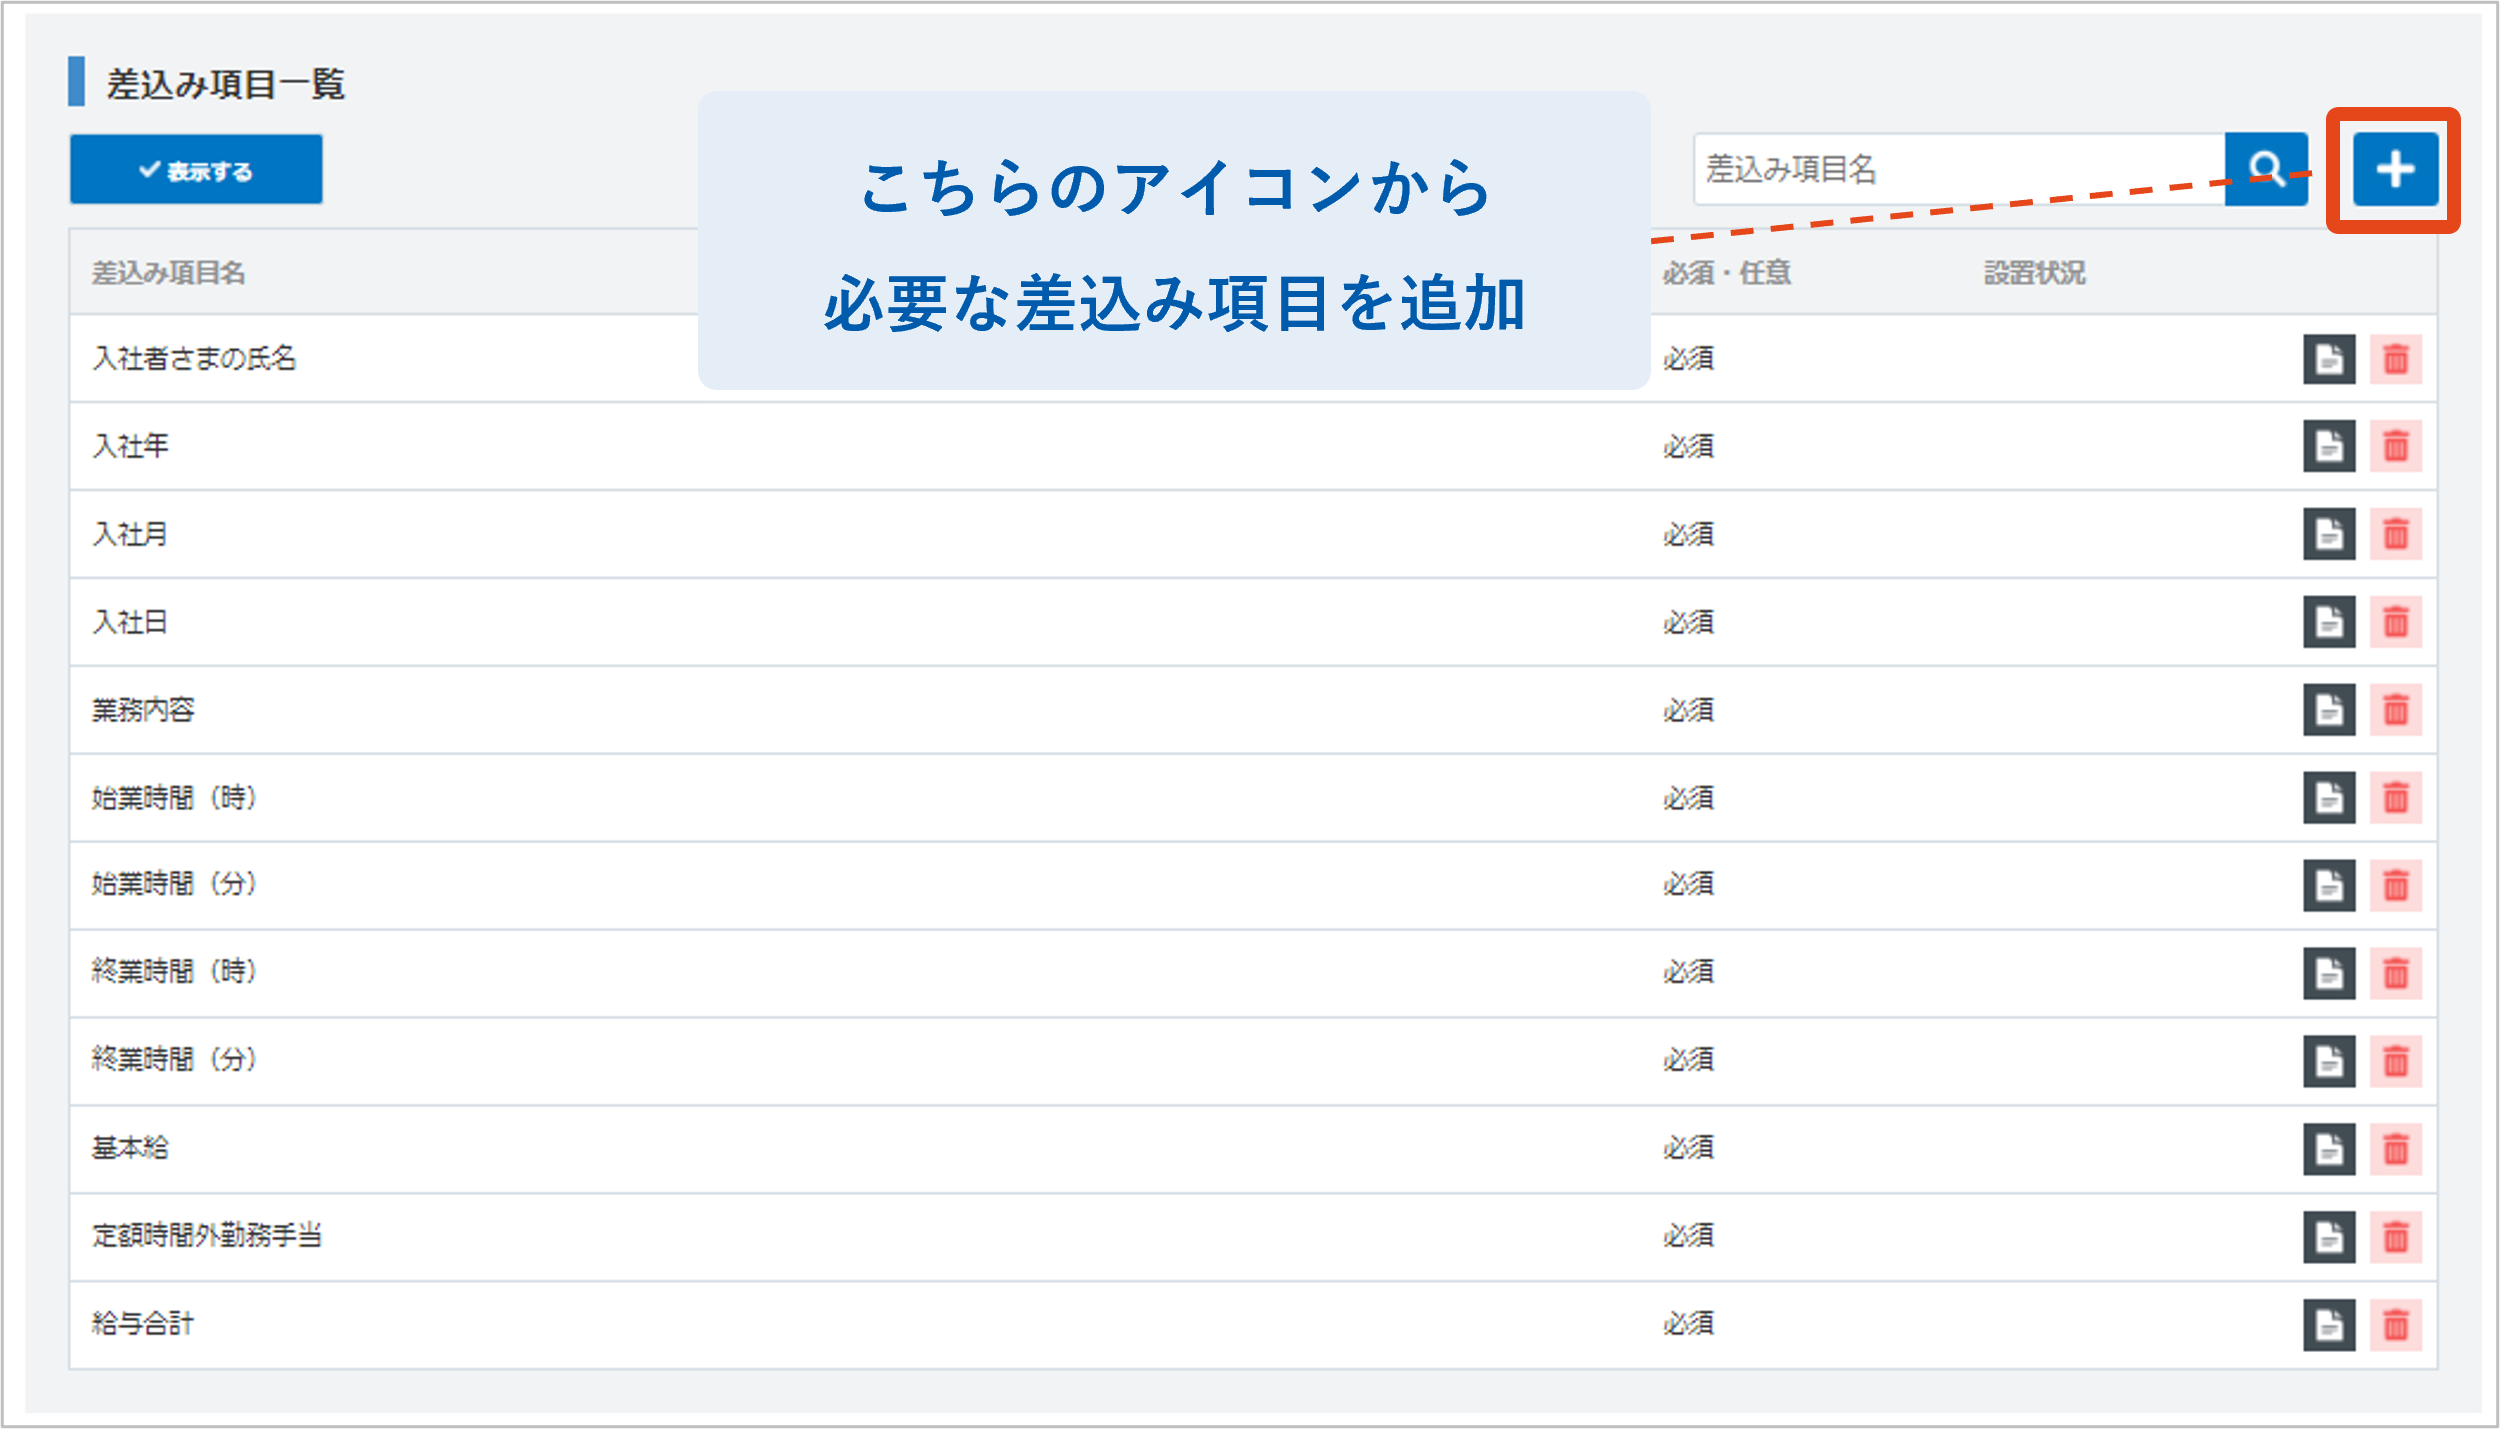Open document icon for 業務内容 row
2500x1429 pixels.
[x=2329, y=710]
